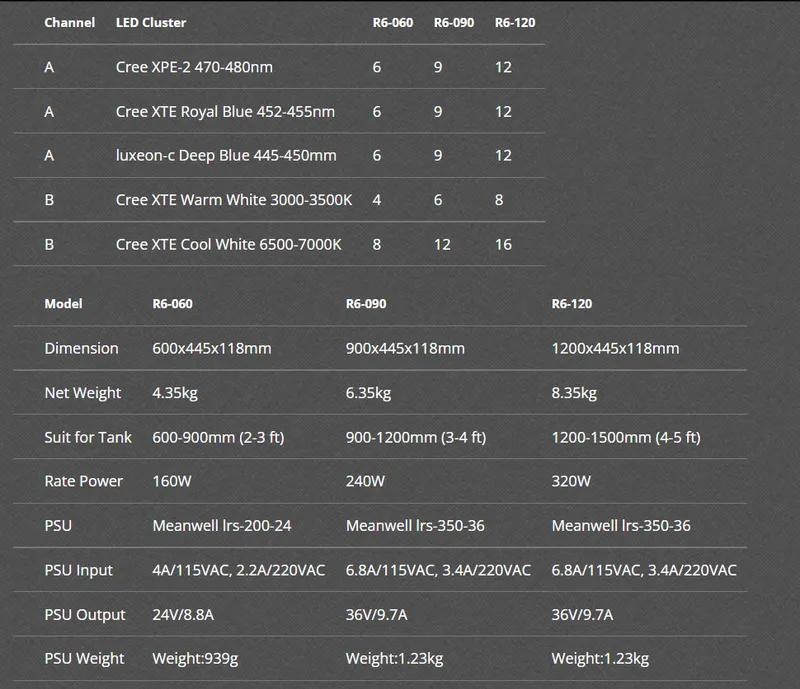Select the Net Weight row label

(x=83, y=393)
